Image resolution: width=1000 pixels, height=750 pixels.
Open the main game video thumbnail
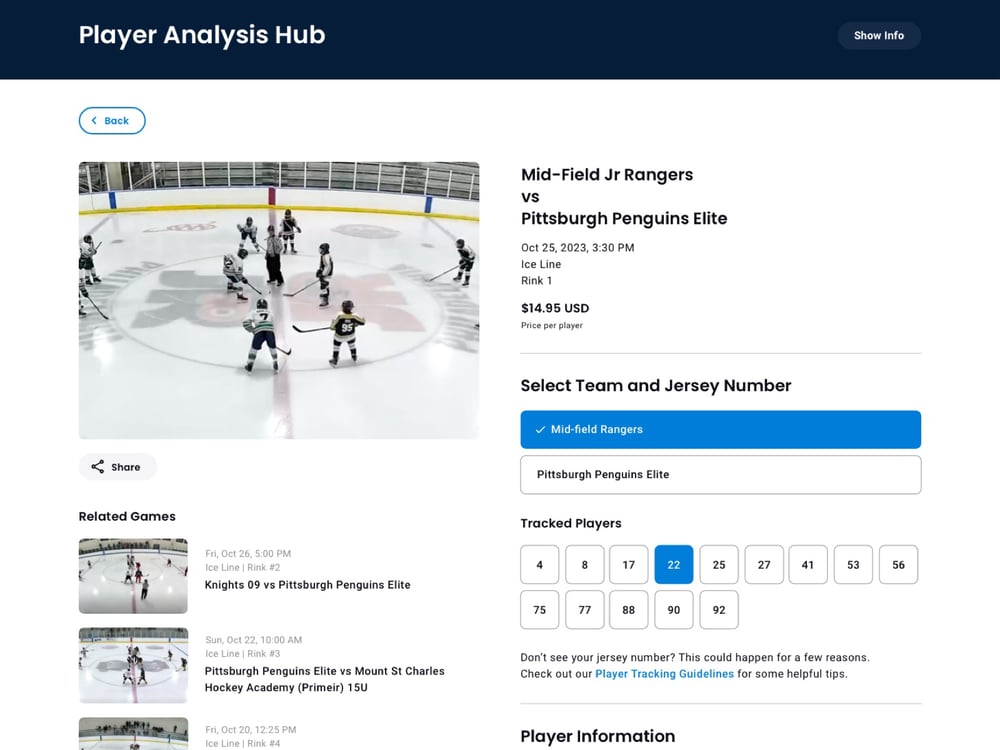point(279,300)
